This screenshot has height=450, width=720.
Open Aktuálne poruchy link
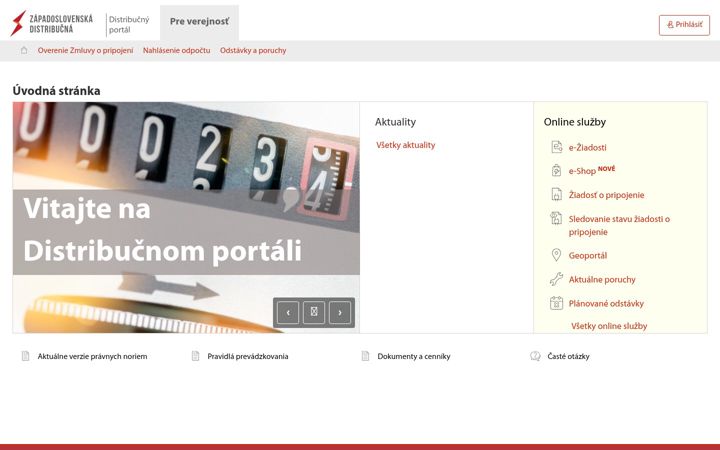click(x=602, y=280)
